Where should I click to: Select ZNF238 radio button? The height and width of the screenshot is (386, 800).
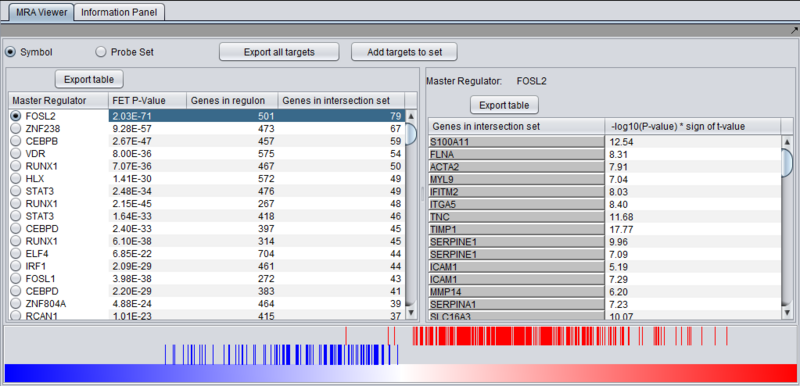(x=16, y=128)
